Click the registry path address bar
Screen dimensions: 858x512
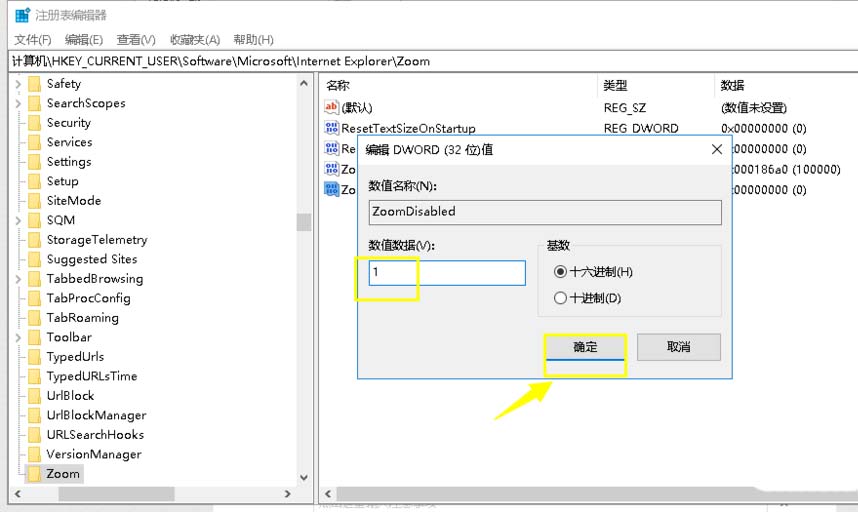click(432, 61)
